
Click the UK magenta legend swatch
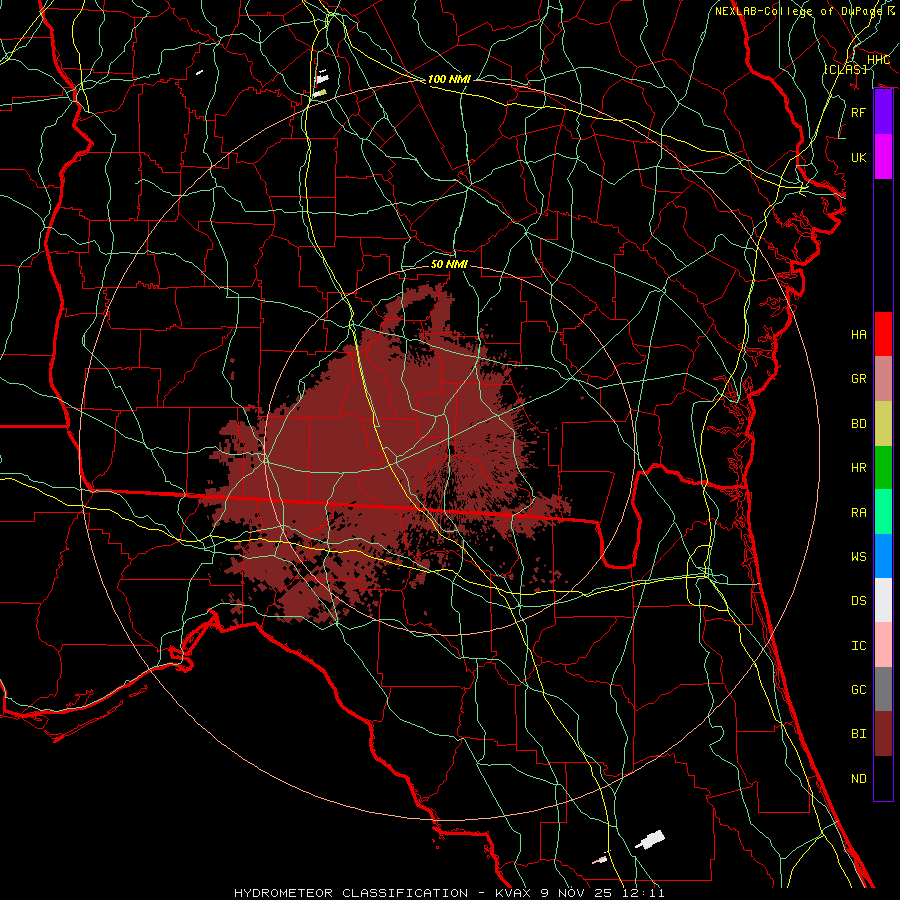pos(883,156)
